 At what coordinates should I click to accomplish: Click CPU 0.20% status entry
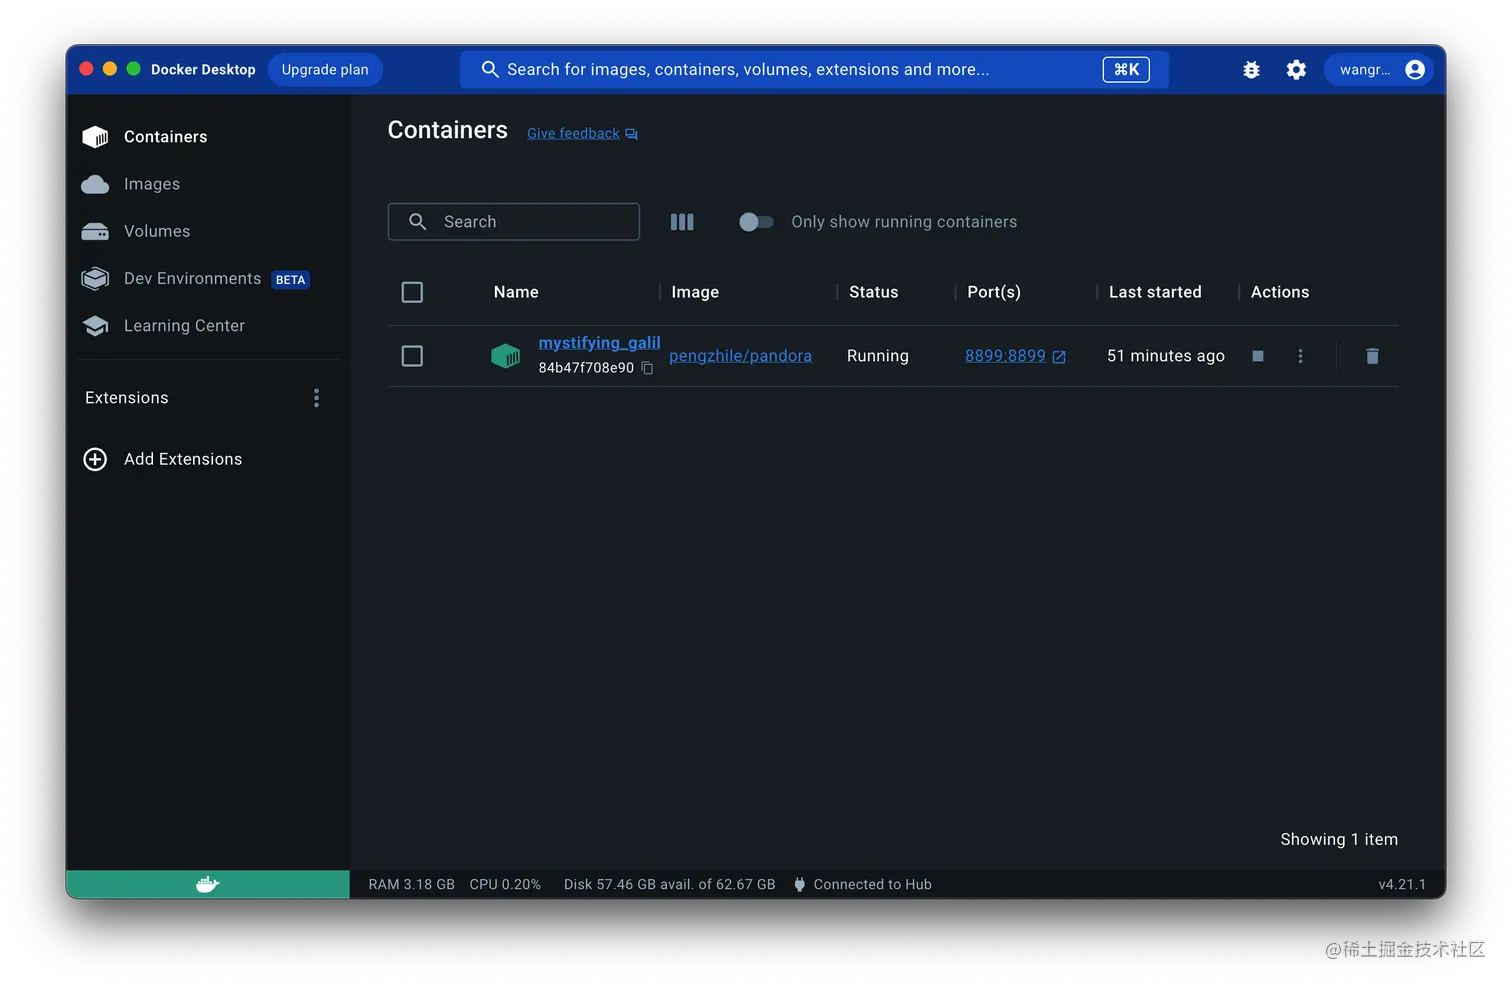(x=505, y=885)
